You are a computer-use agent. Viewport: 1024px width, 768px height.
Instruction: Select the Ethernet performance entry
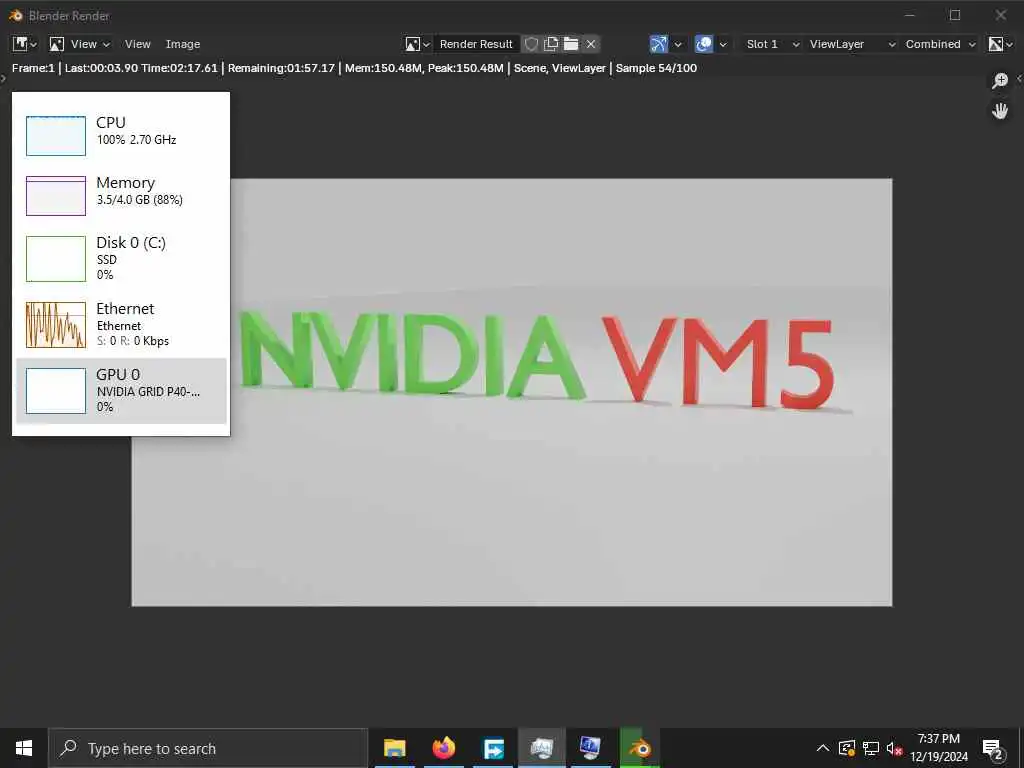pos(121,324)
